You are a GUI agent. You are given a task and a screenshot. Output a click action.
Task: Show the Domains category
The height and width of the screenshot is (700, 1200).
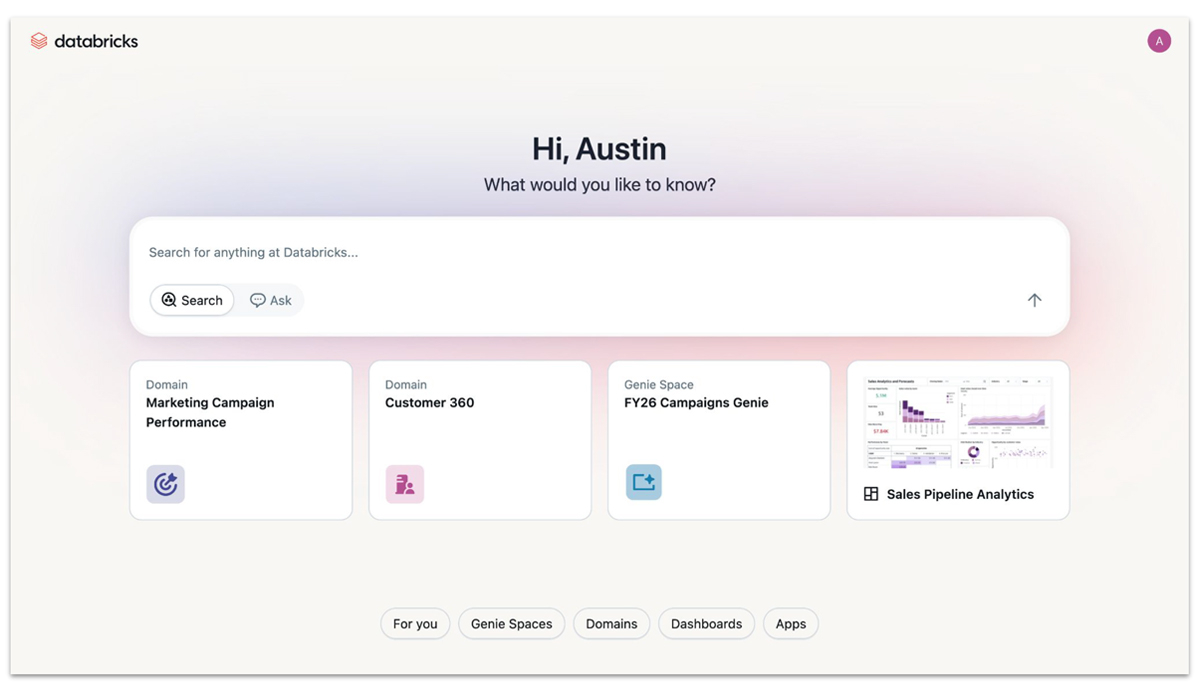click(611, 624)
